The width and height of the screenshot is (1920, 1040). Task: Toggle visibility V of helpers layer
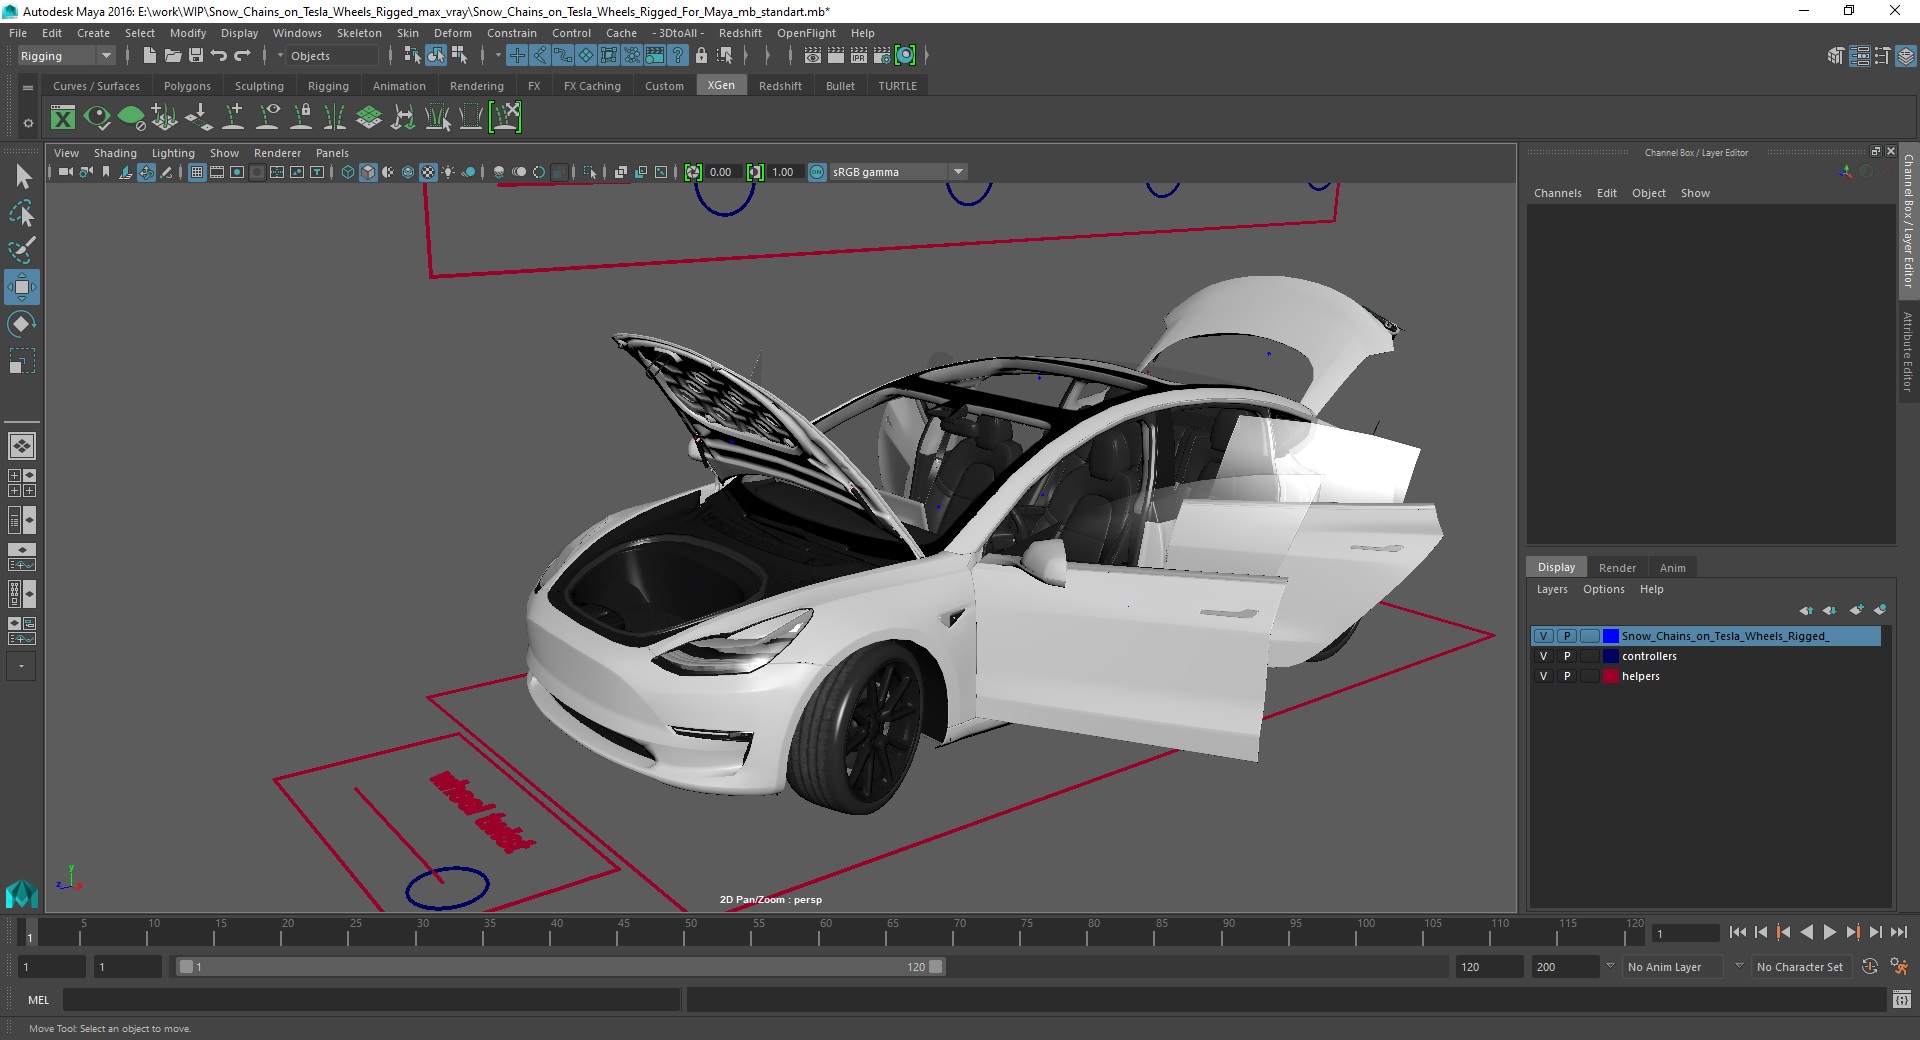click(1543, 676)
